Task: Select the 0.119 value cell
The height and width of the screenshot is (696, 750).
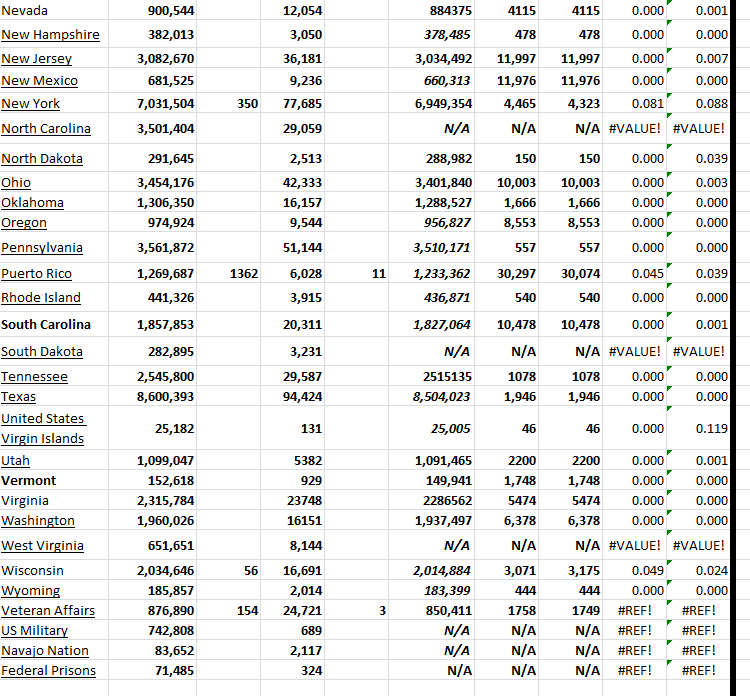Action: point(711,429)
